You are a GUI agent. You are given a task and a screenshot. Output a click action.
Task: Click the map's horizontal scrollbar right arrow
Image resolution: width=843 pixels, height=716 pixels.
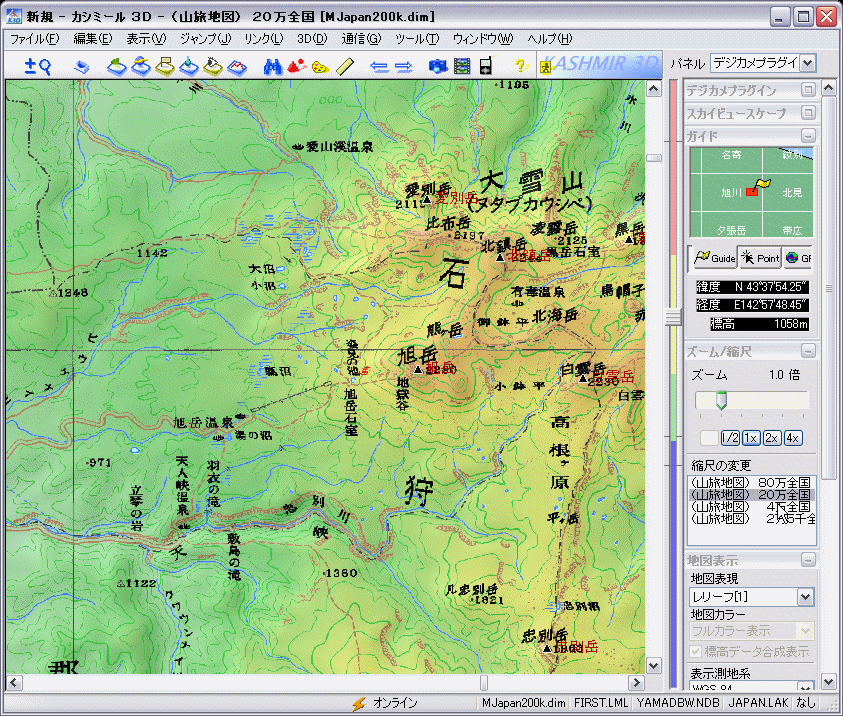click(x=637, y=683)
